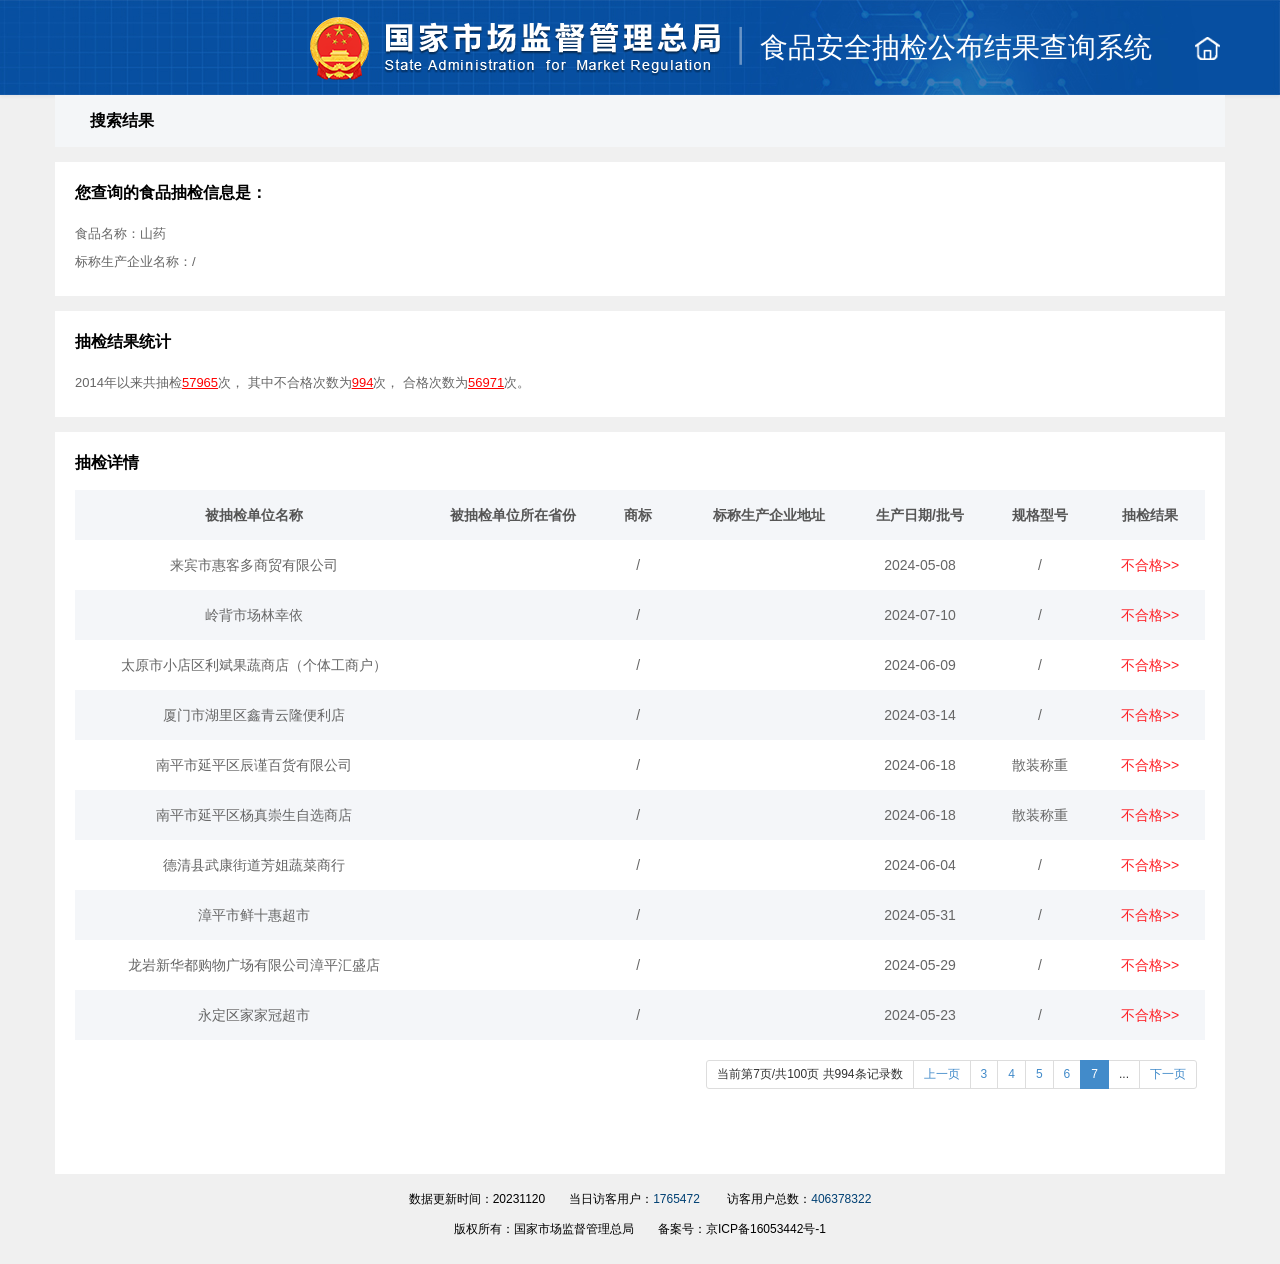This screenshot has width=1280, height=1264.
Task: Click the page info 当前第7页/共100页 label
Action: (x=810, y=1074)
